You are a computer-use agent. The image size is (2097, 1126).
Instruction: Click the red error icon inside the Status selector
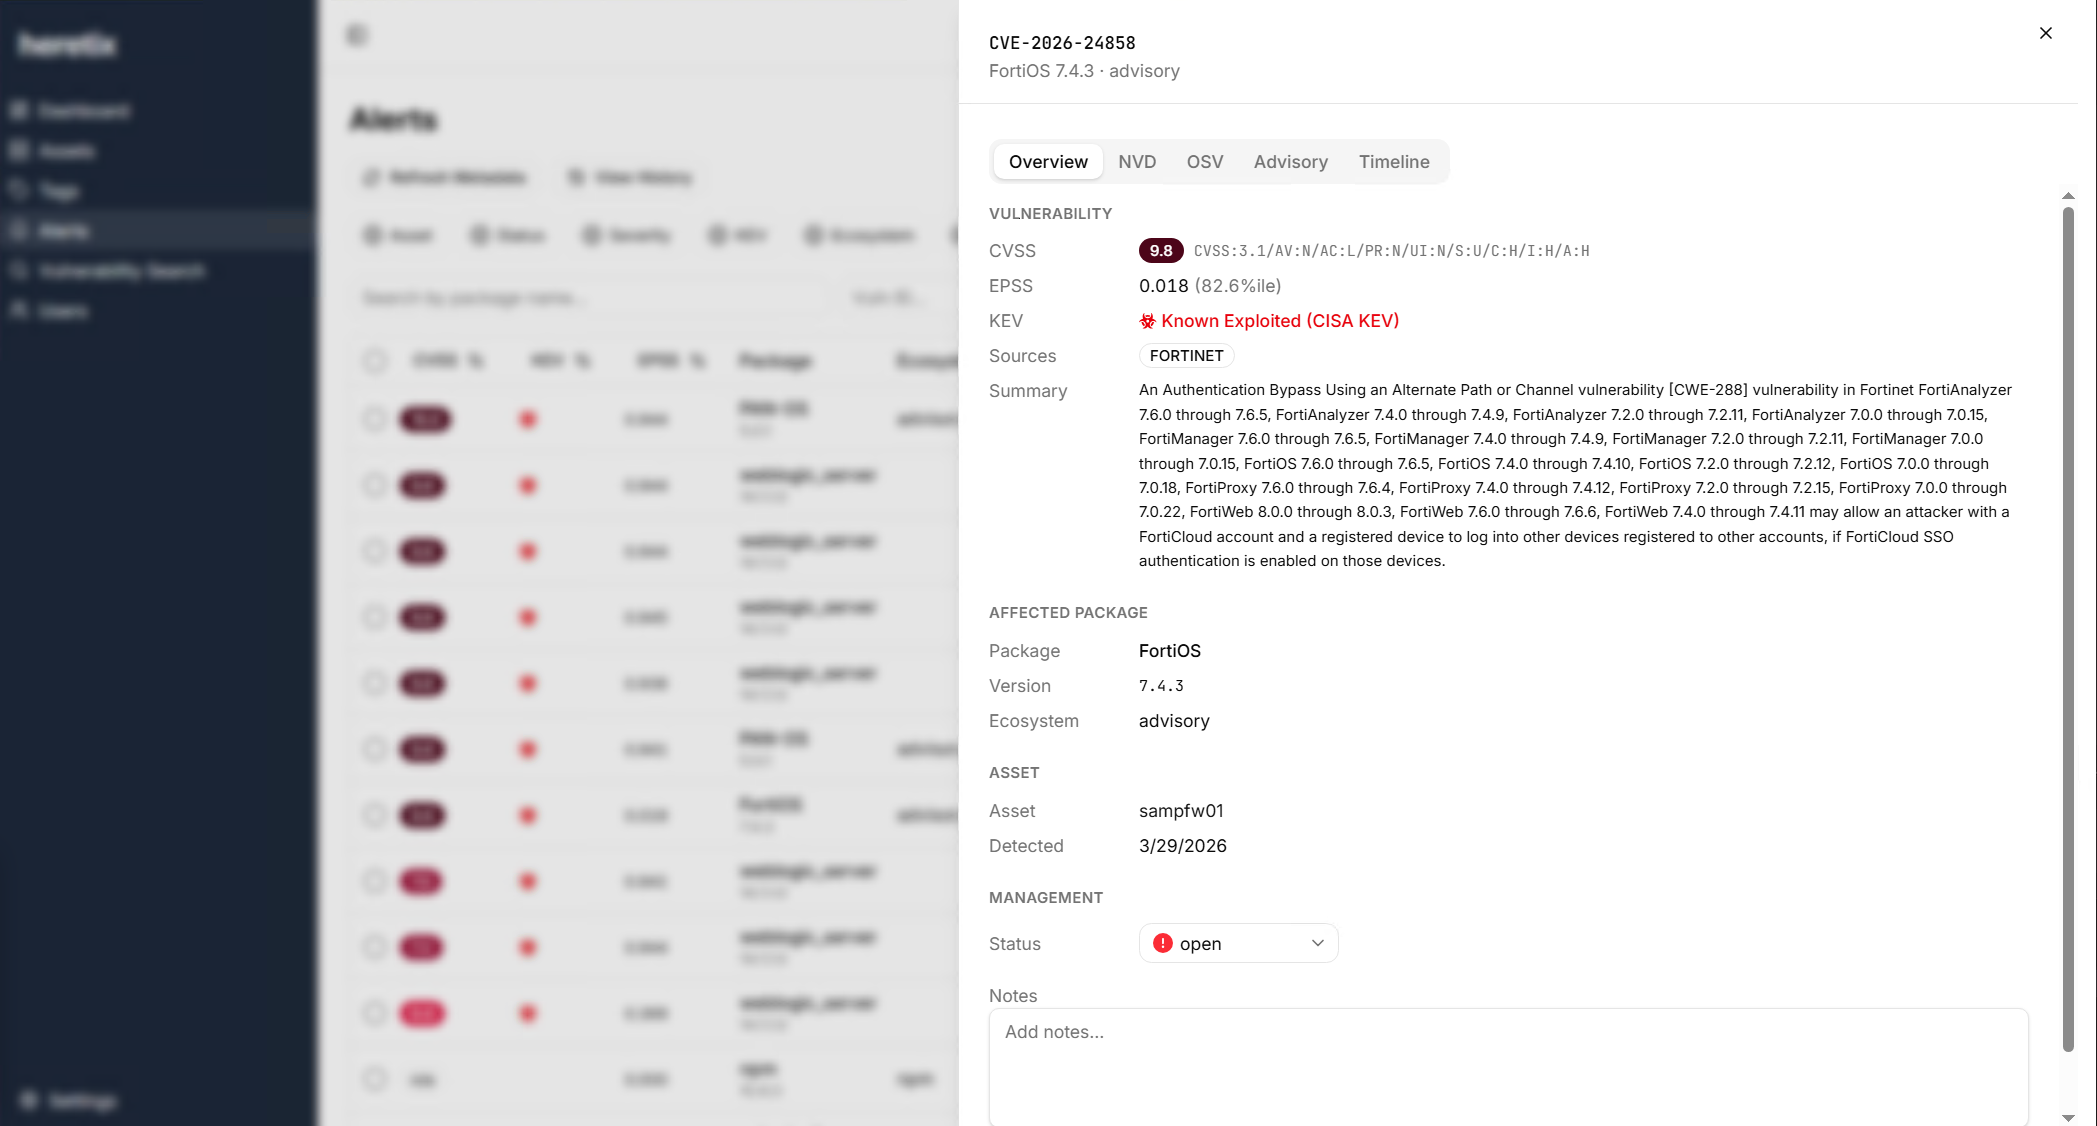coord(1163,943)
